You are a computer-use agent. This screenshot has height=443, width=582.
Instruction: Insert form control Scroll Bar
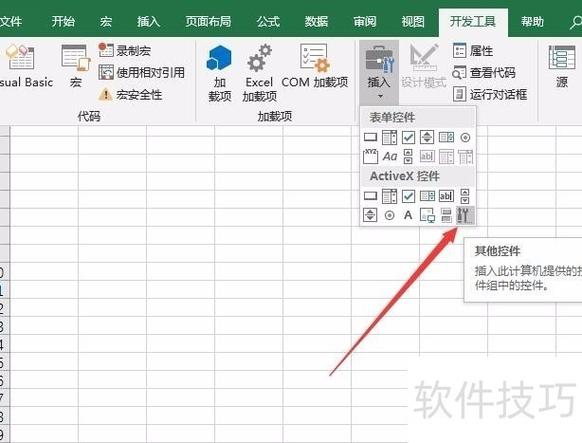tap(408, 157)
